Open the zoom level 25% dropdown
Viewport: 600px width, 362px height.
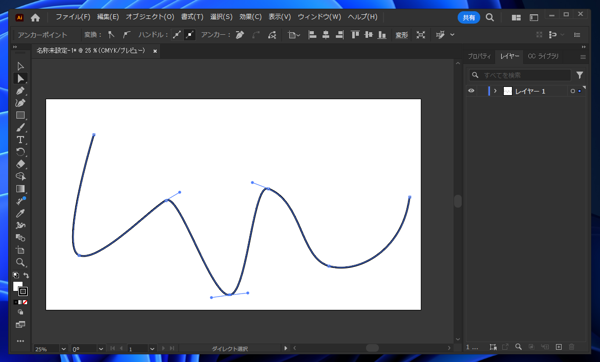pos(64,349)
